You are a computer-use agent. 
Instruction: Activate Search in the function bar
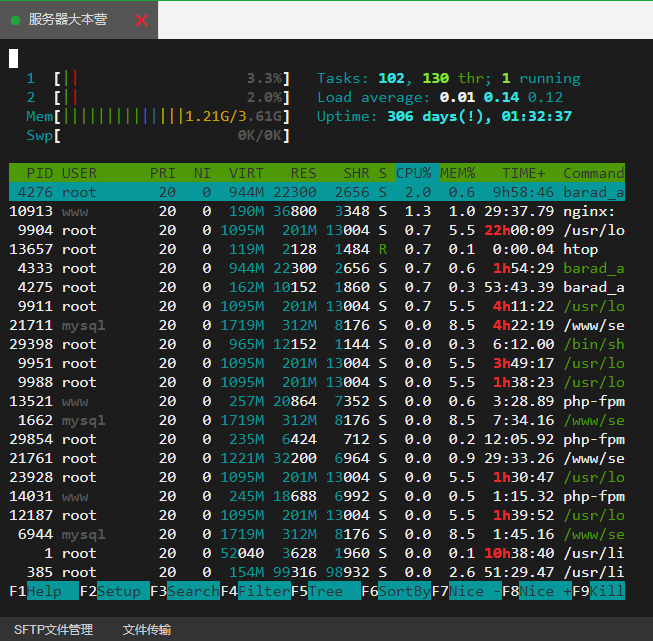(x=192, y=591)
